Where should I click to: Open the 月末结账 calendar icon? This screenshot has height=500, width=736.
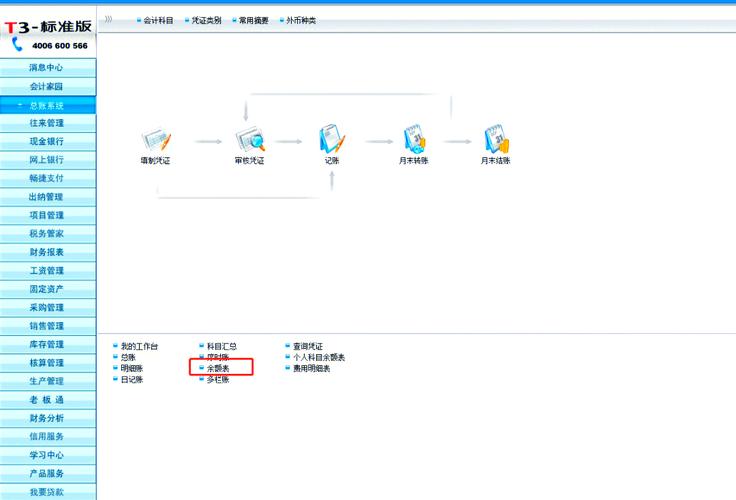pos(496,139)
